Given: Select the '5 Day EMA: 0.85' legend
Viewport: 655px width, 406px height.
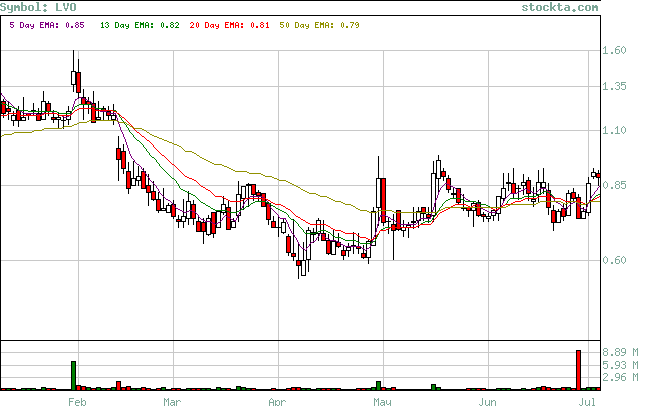Looking at the screenshot, I should [x=47, y=25].
